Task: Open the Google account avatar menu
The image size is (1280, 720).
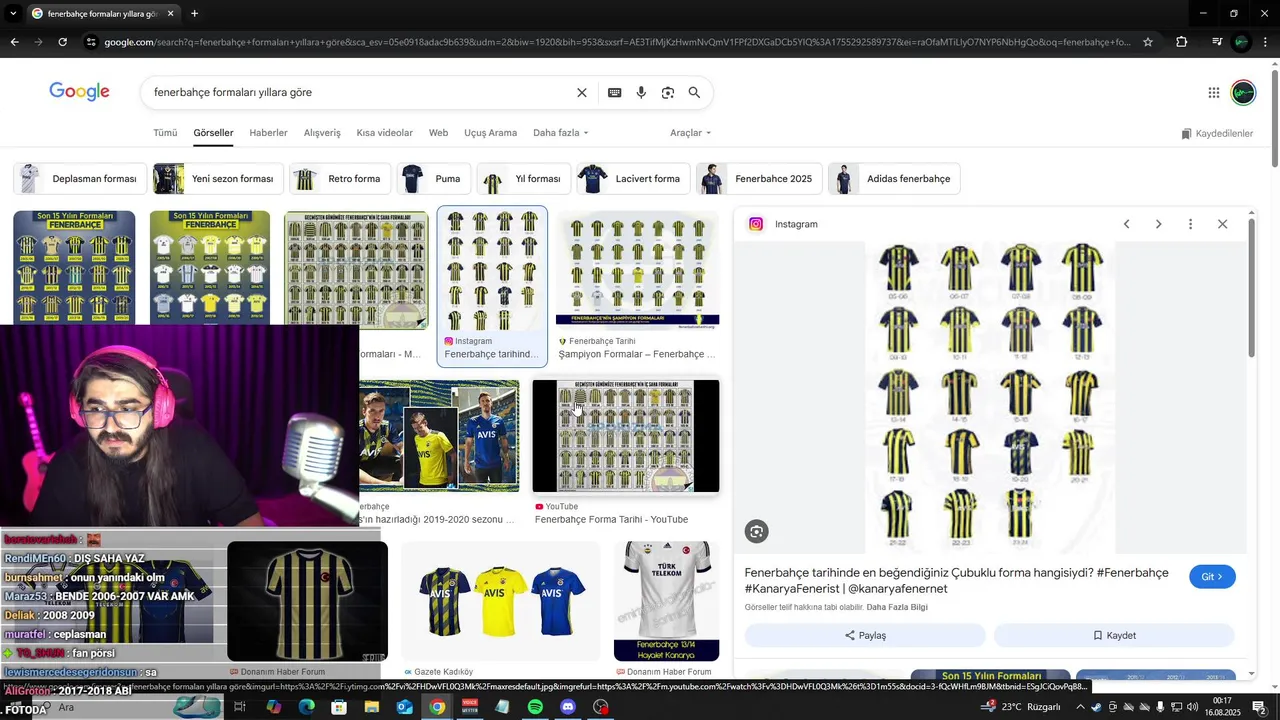Action: click(x=1243, y=93)
